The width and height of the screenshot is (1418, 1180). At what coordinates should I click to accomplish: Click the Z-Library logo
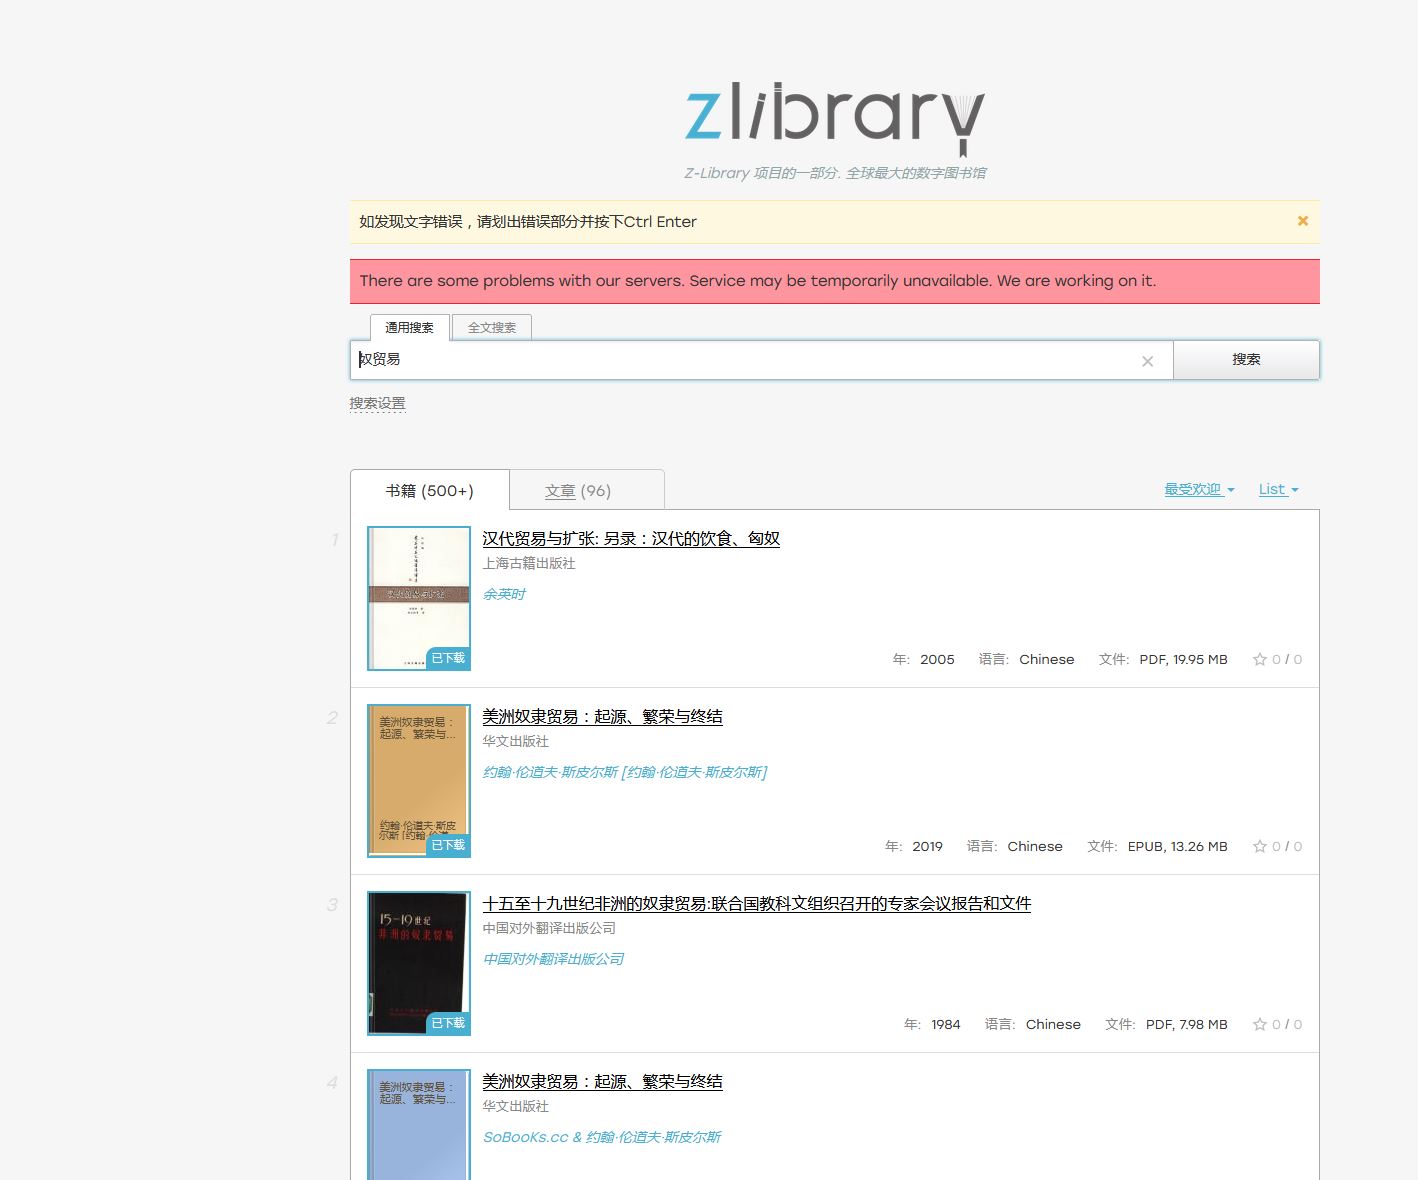[835, 120]
